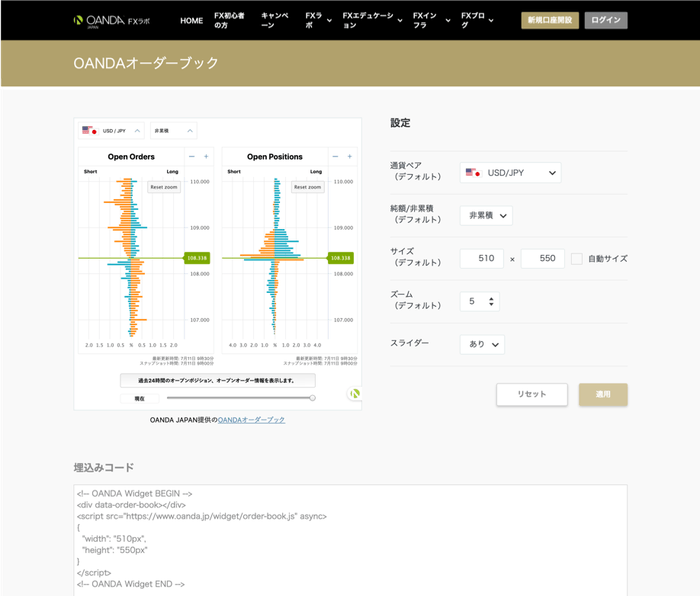
Task: Click the 108.338 price marker on Open Positions
Action: (341, 258)
